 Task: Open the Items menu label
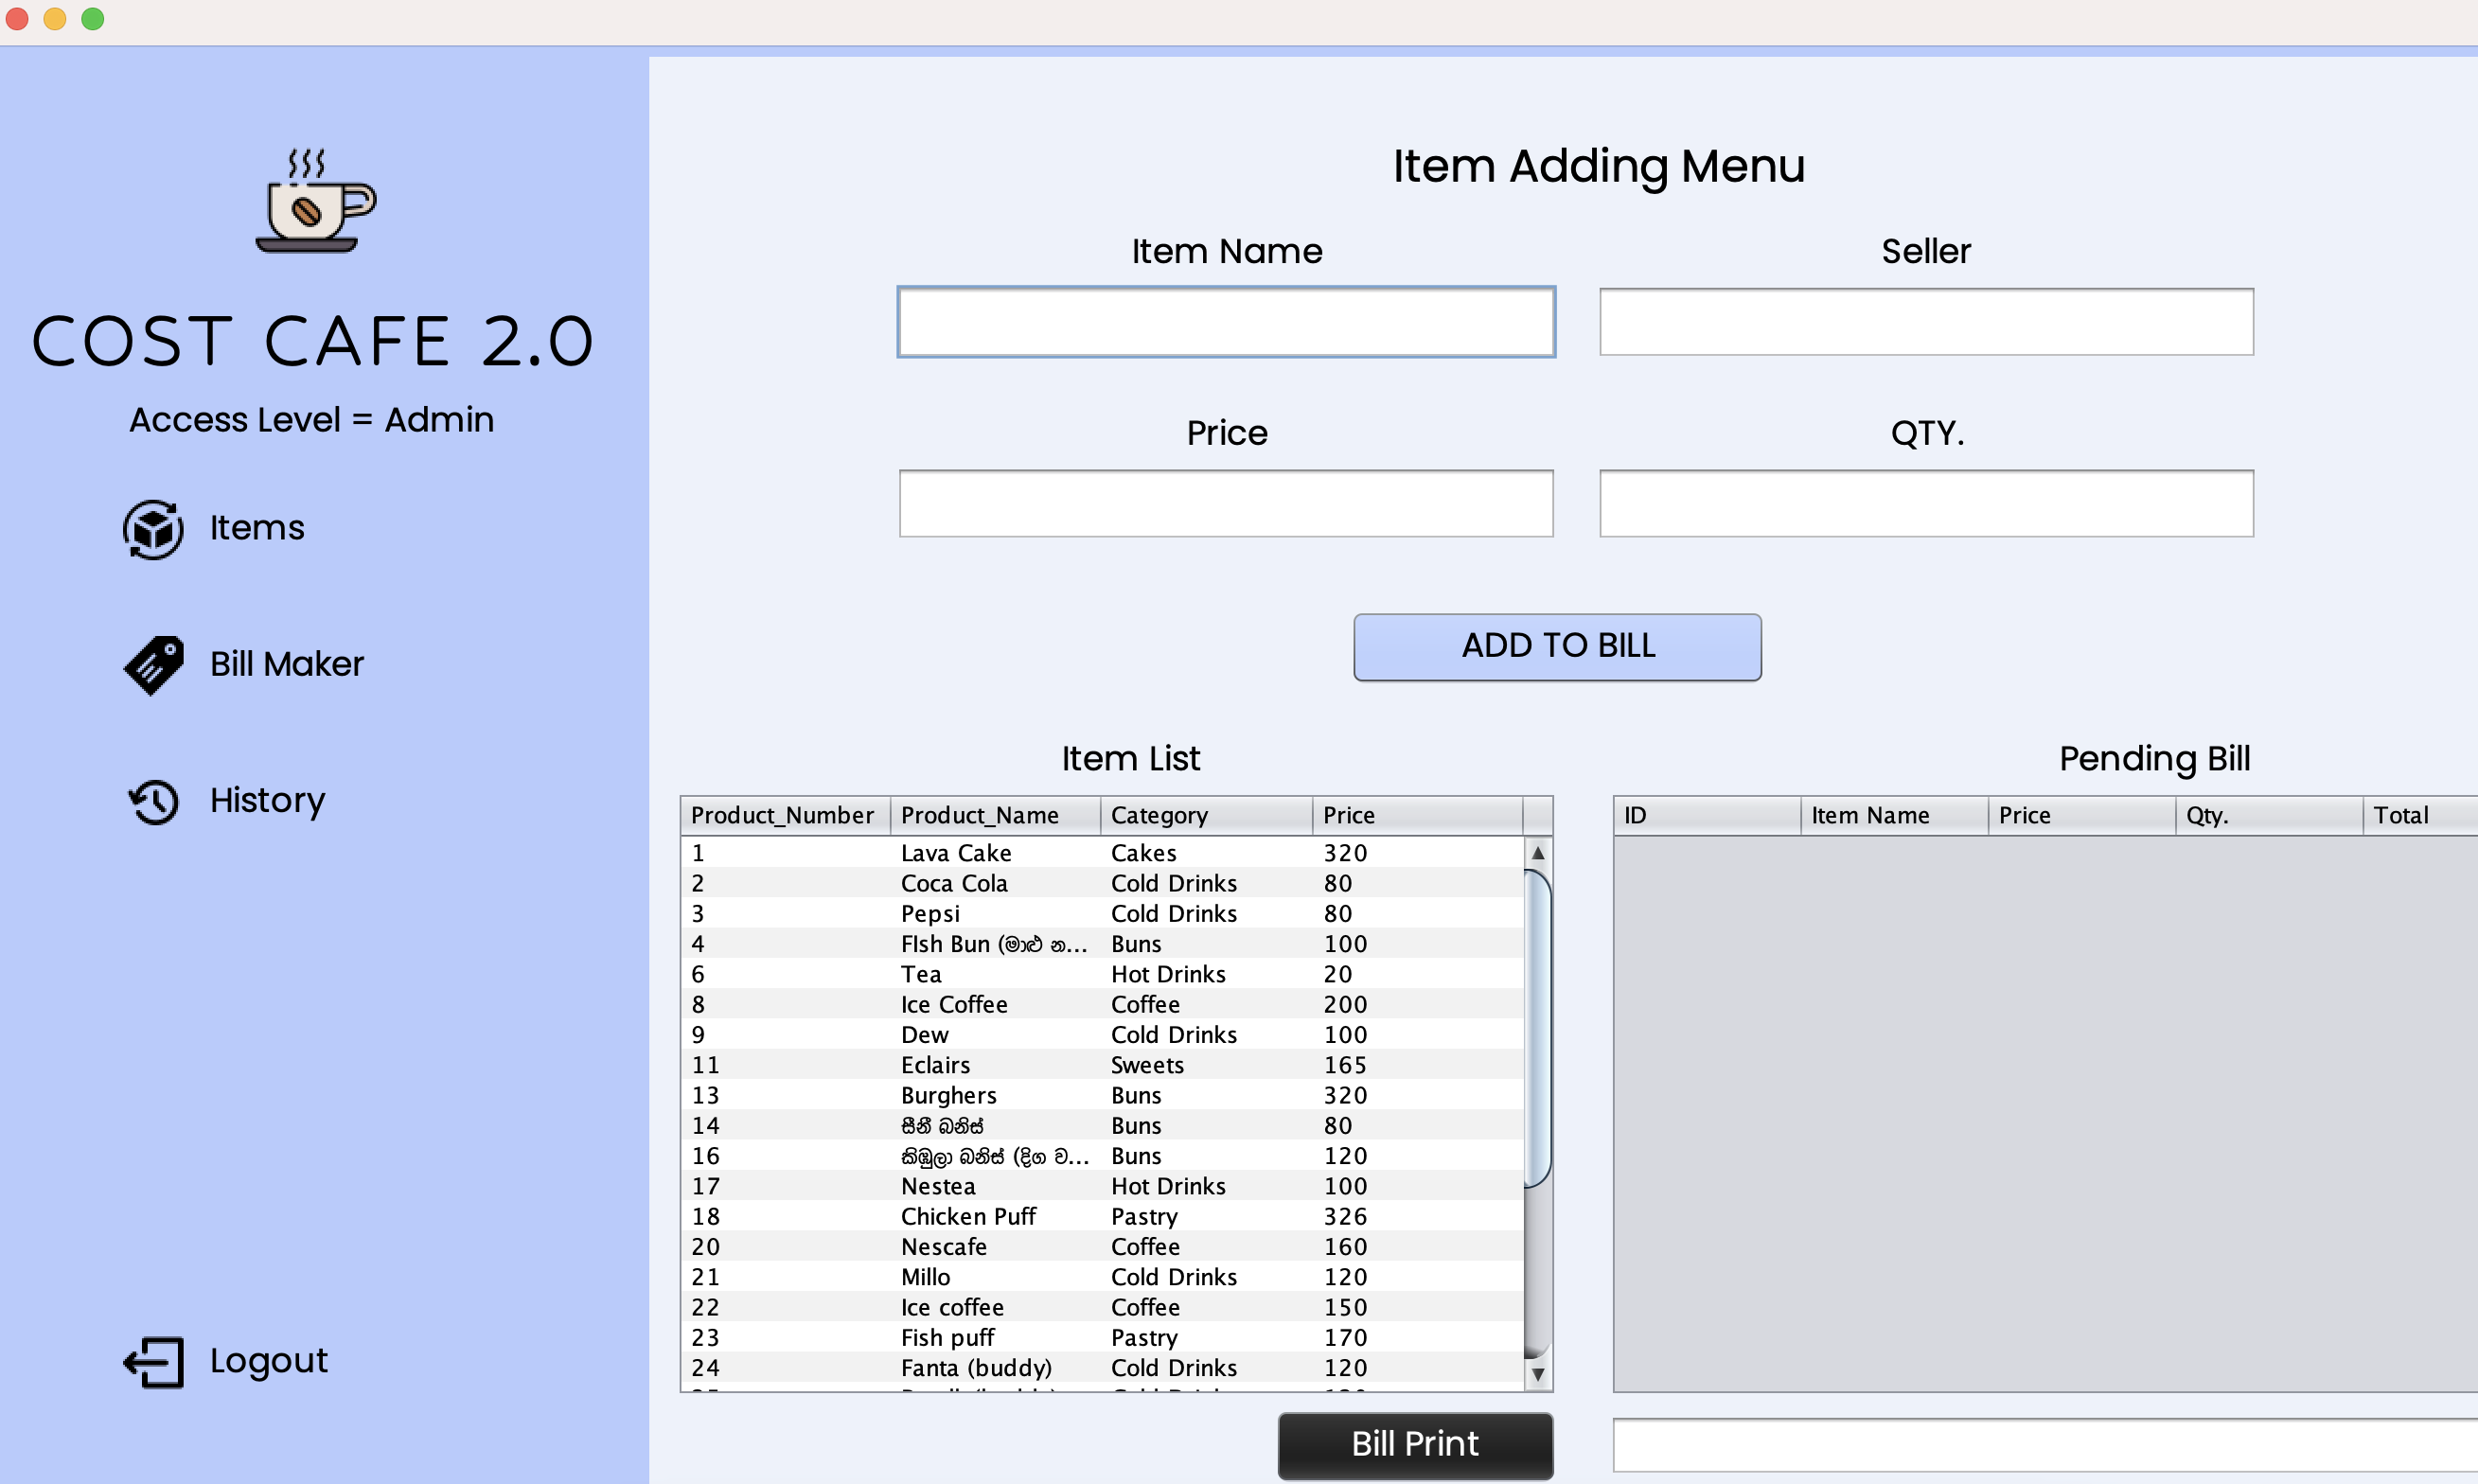pos(257,528)
